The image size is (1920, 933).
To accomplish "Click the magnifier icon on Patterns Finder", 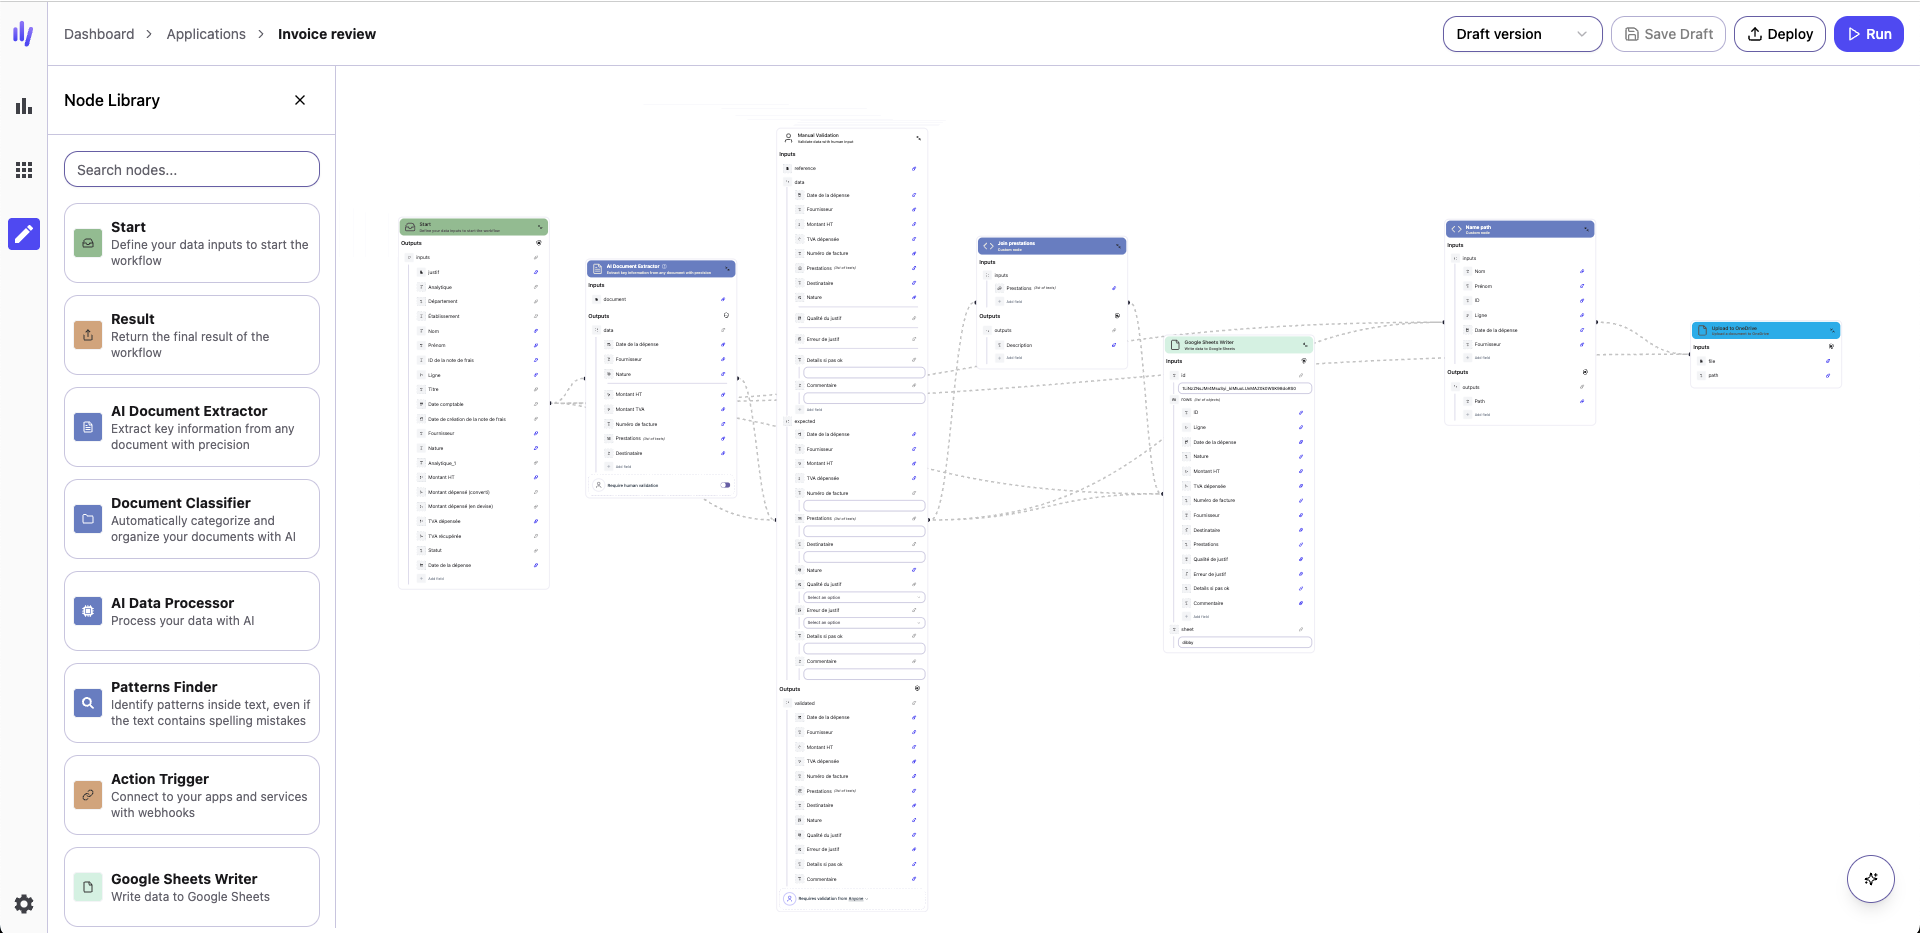I will tap(87, 703).
